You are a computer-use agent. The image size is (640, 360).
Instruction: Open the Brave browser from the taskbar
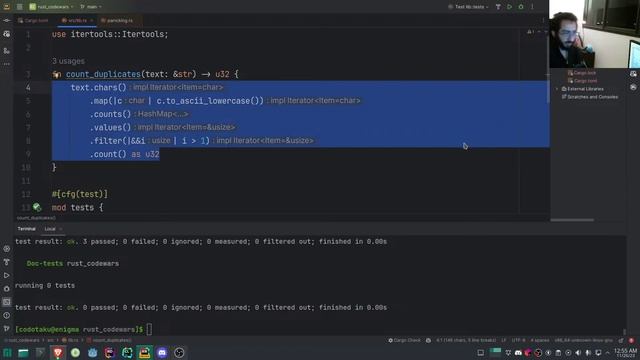pos(58,353)
